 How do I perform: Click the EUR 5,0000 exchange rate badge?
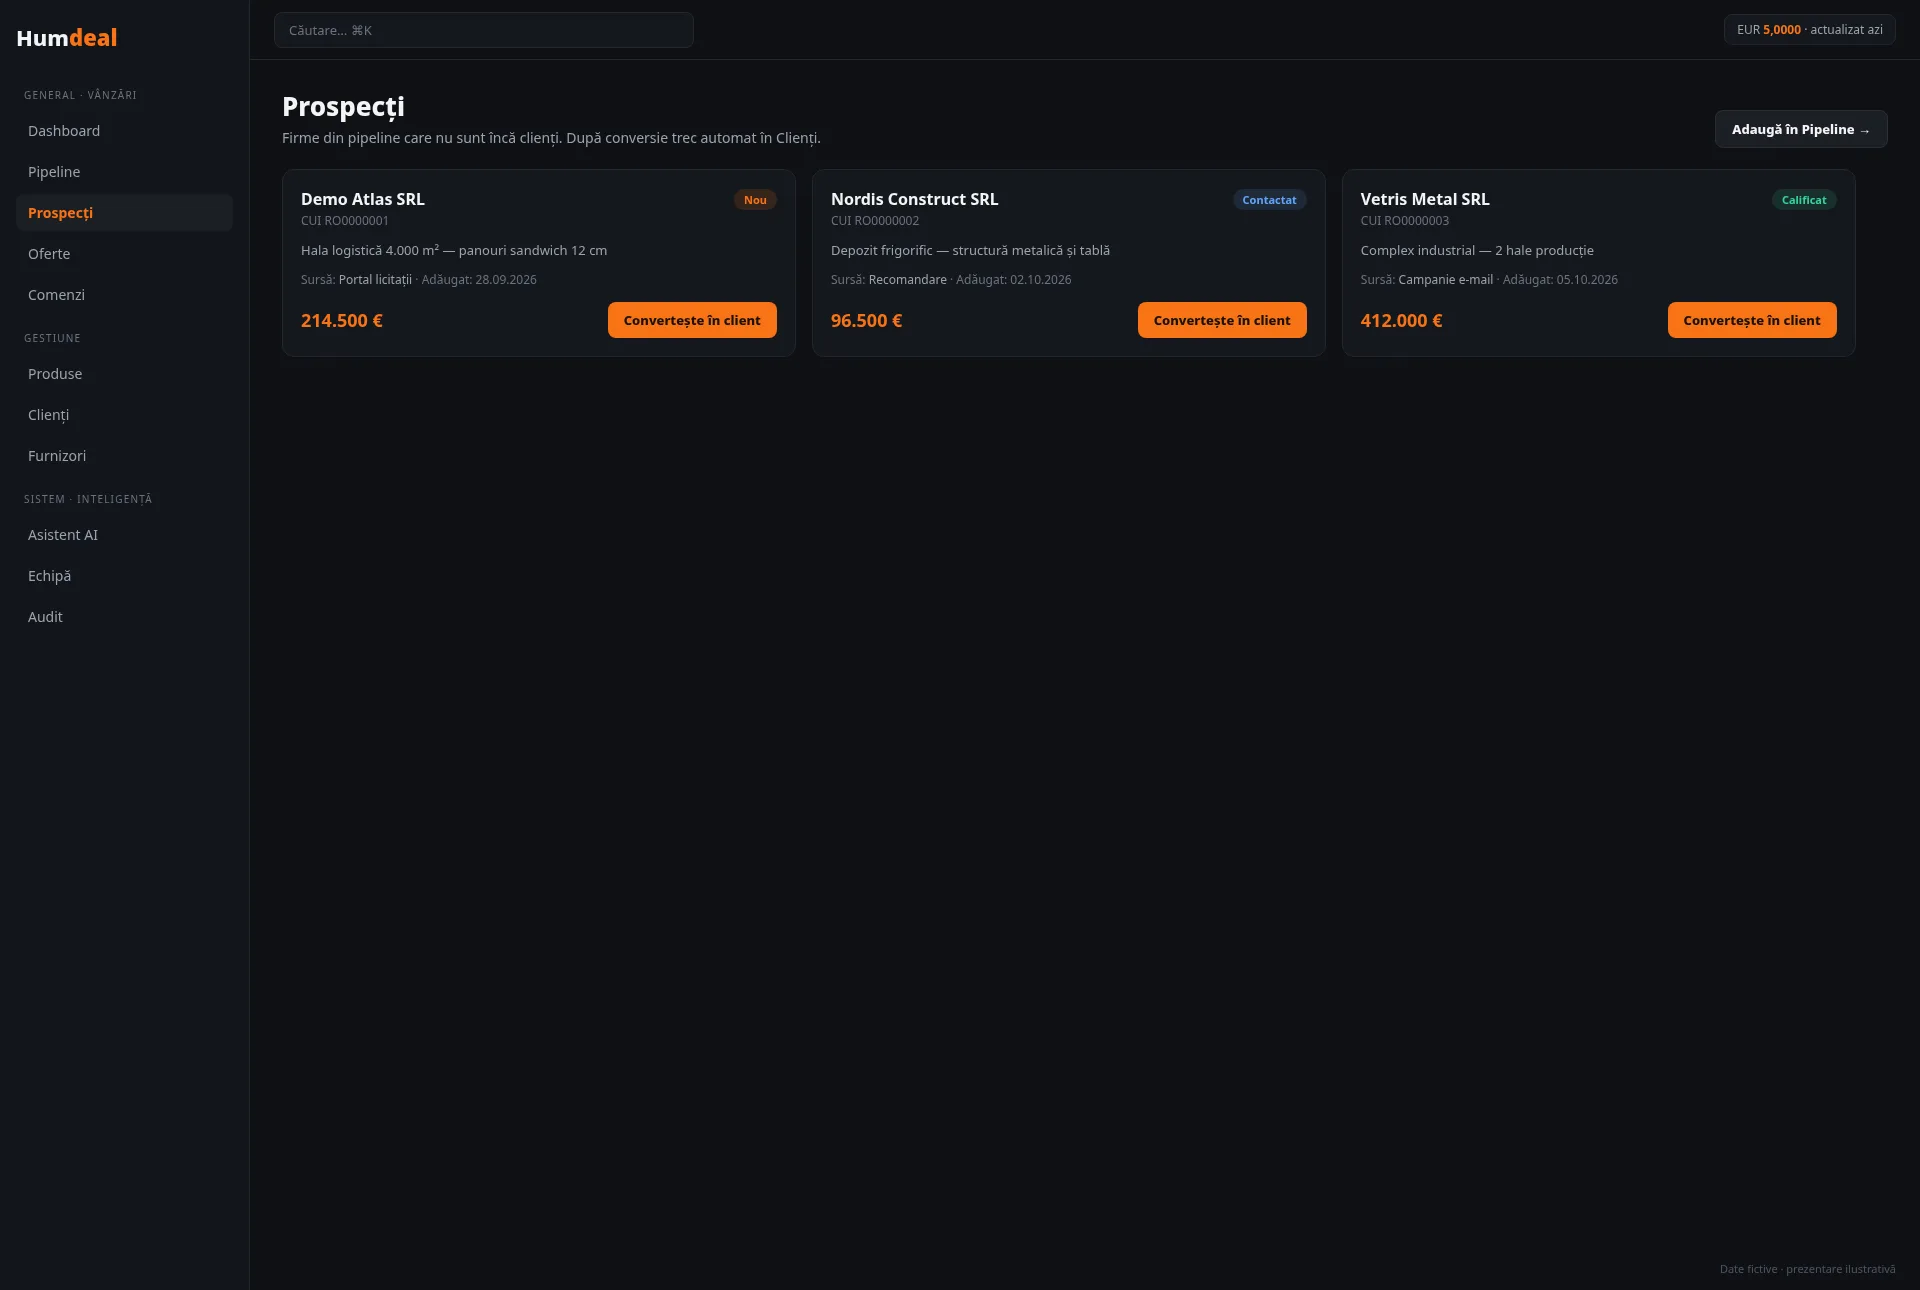(1809, 30)
